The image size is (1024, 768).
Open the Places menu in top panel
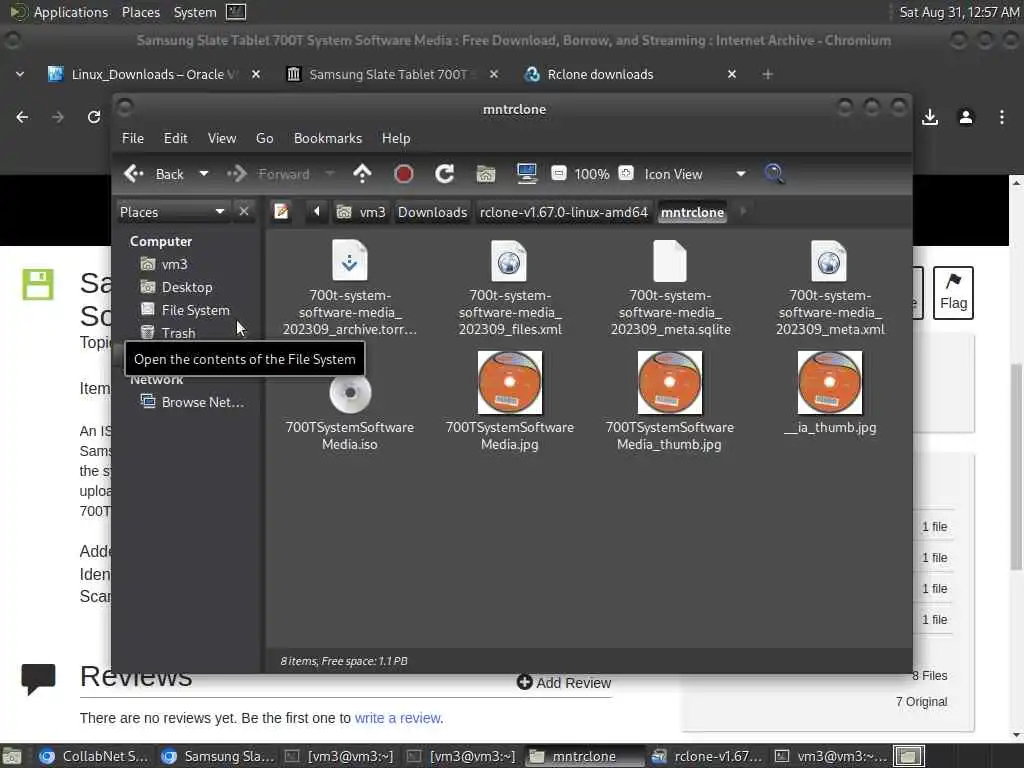pos(140,12)
